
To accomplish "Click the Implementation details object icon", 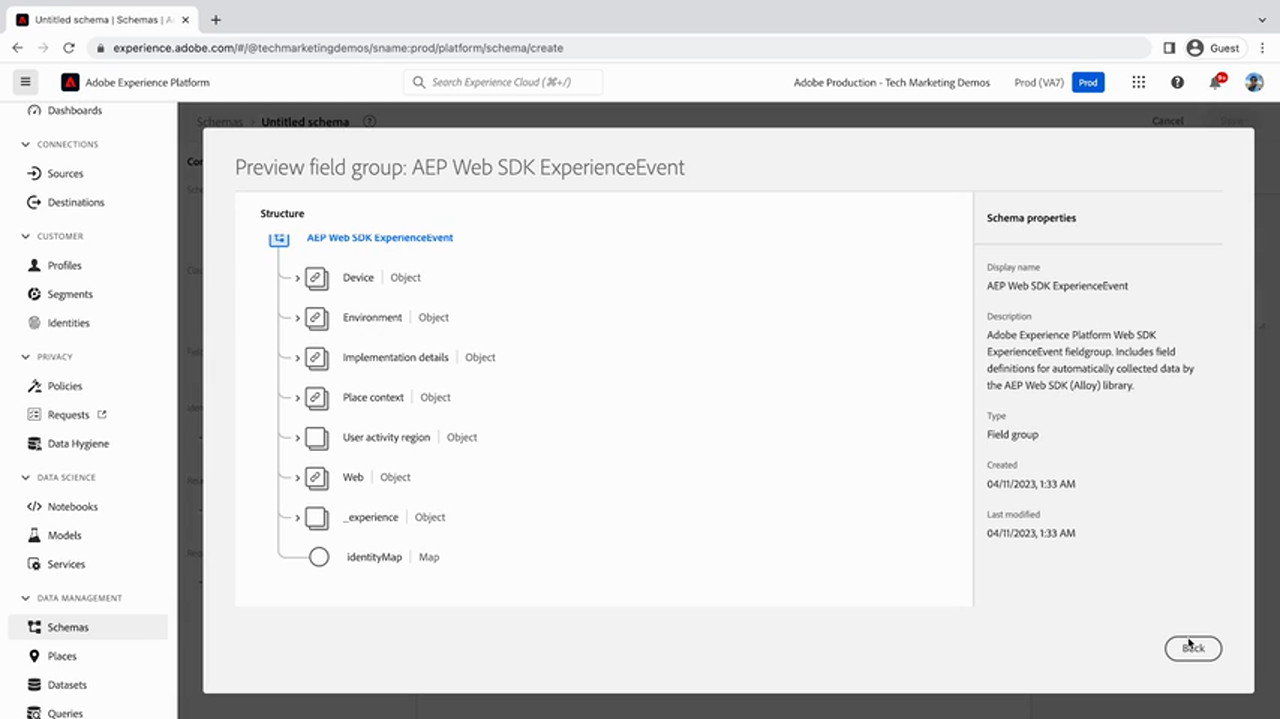I will click(317, 358).
